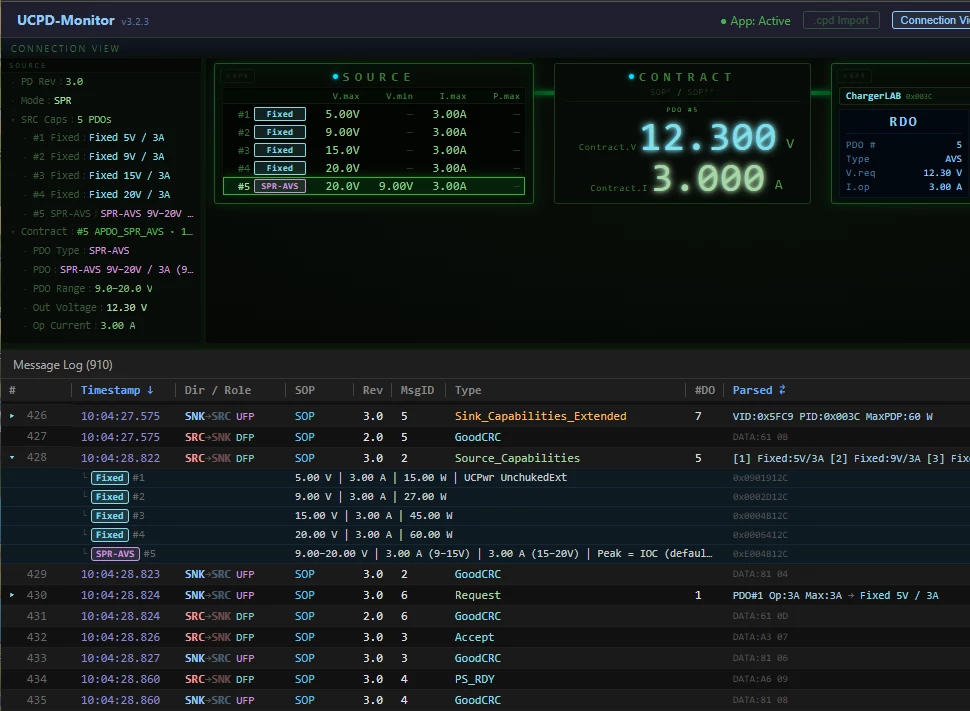Click the Source_Capabilities message type
This screenshot has width=970, height=711.
click(517, 458)
